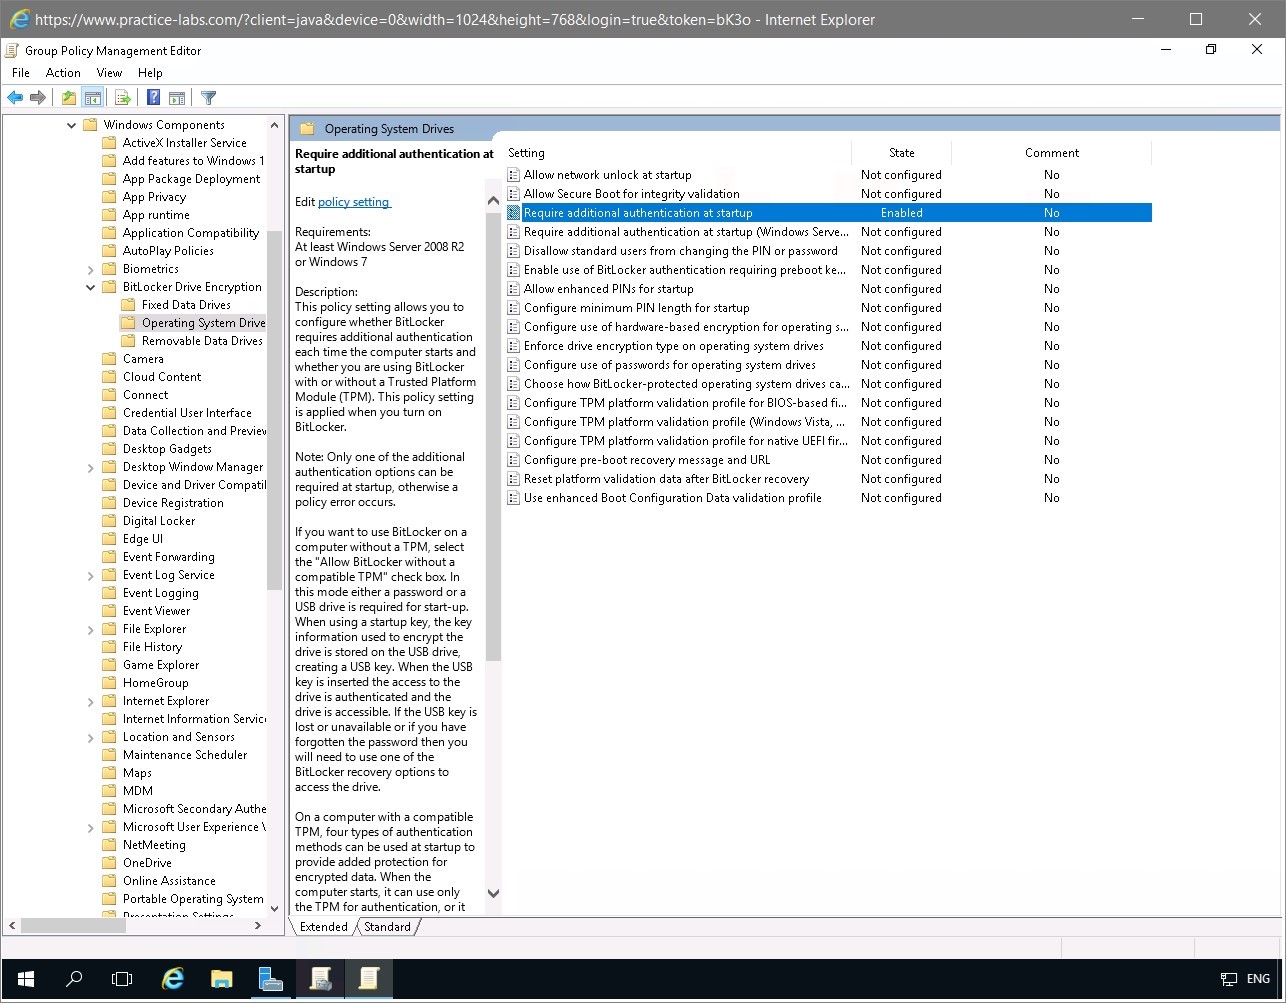Toggle the action pane toolbar icon
1286x1003 pixels.
pyautogui.click(x=176, y=97)
